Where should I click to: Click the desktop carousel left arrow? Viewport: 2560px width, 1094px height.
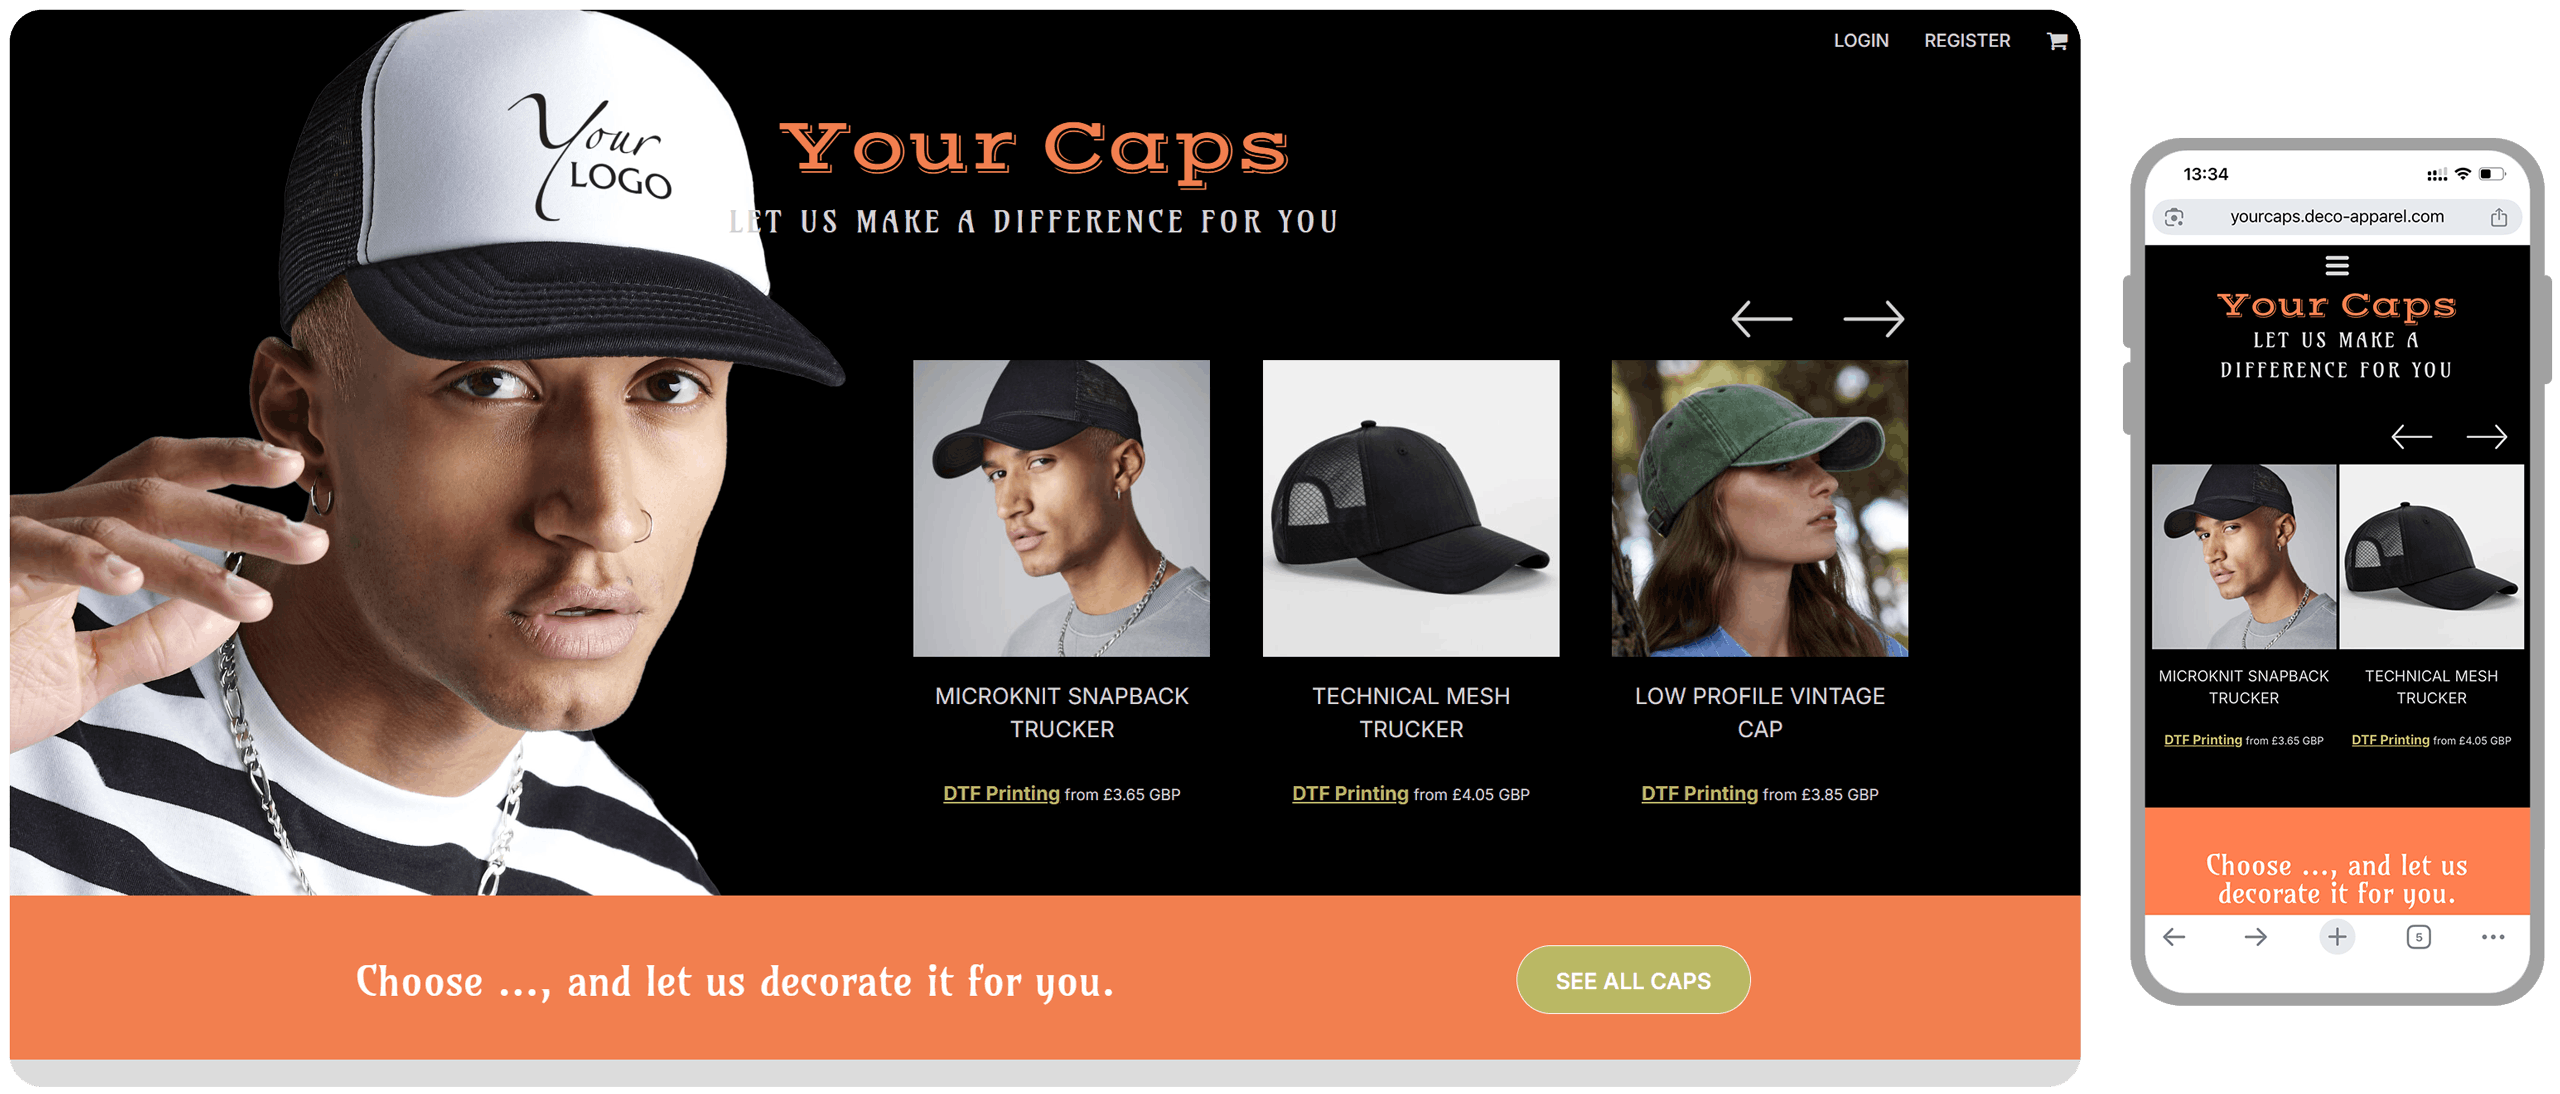tap(1761, 319)
